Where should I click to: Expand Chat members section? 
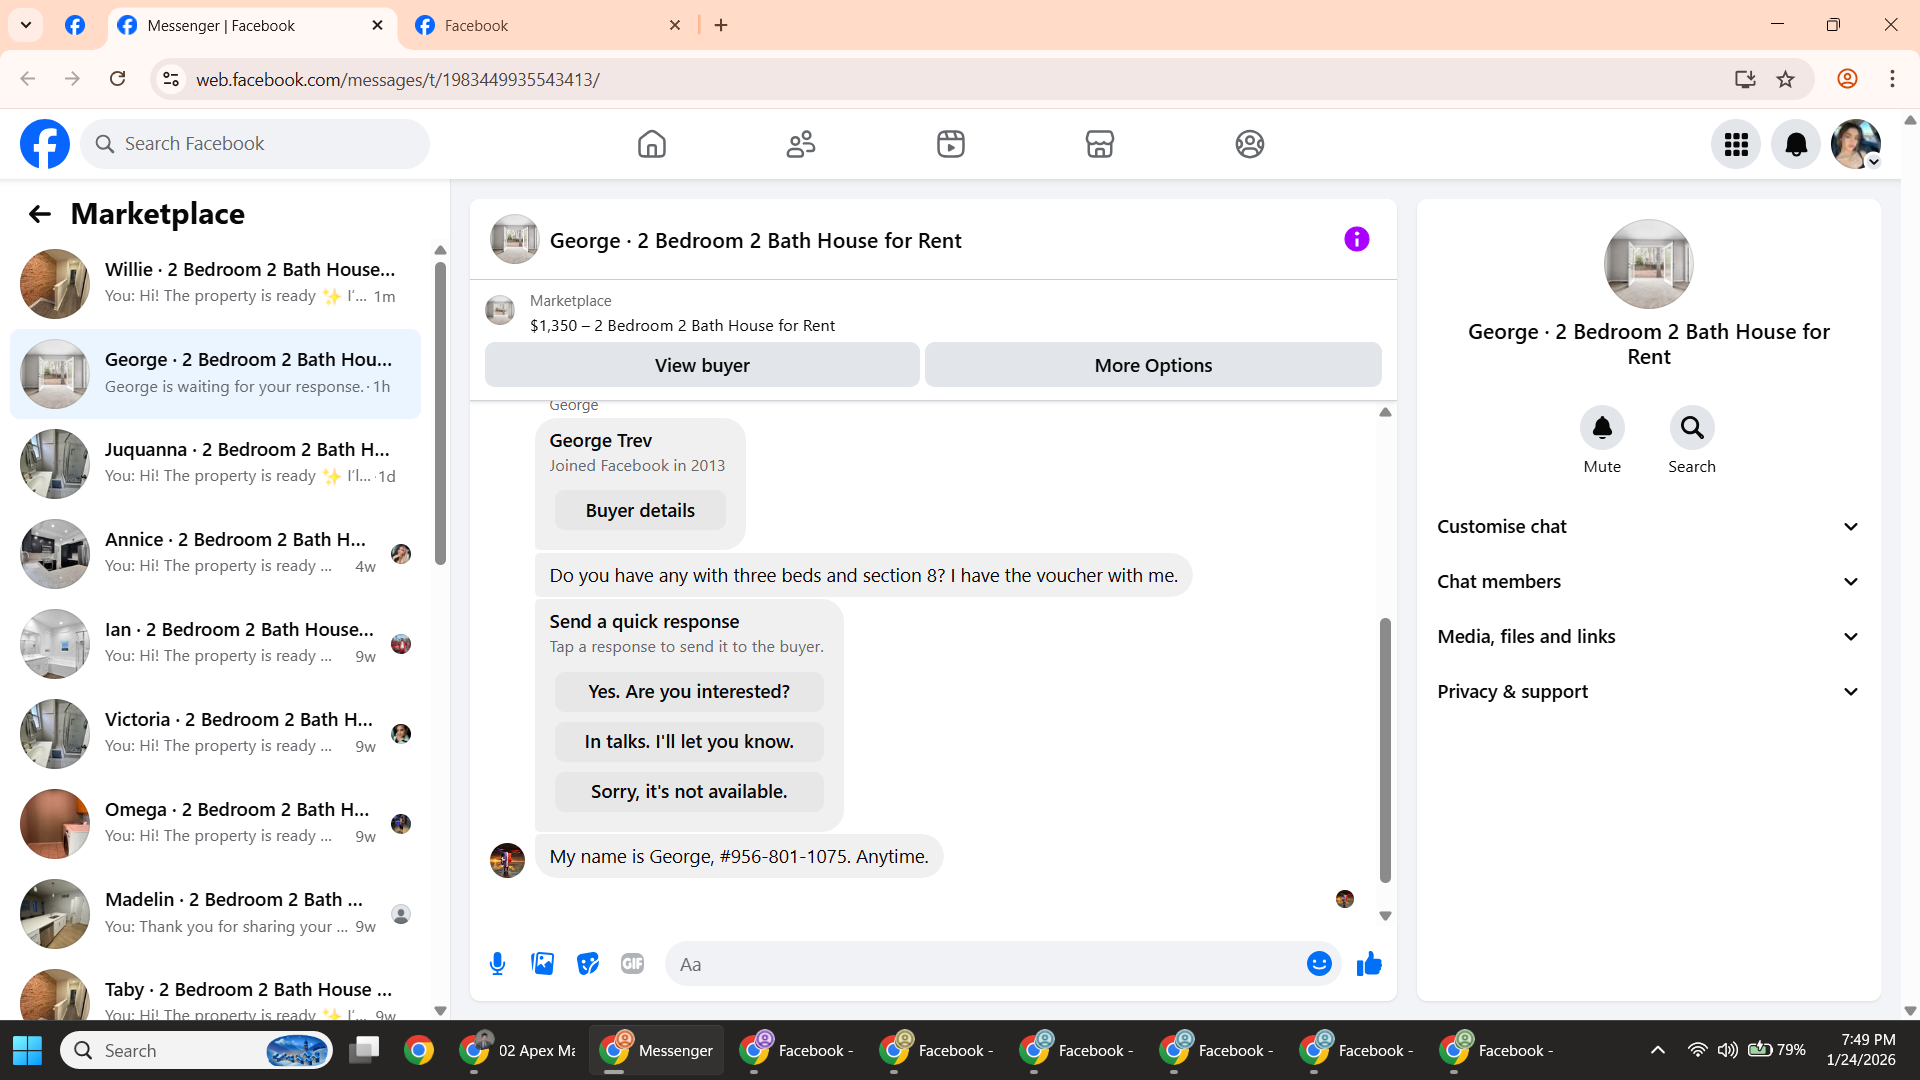[1648, 582]
